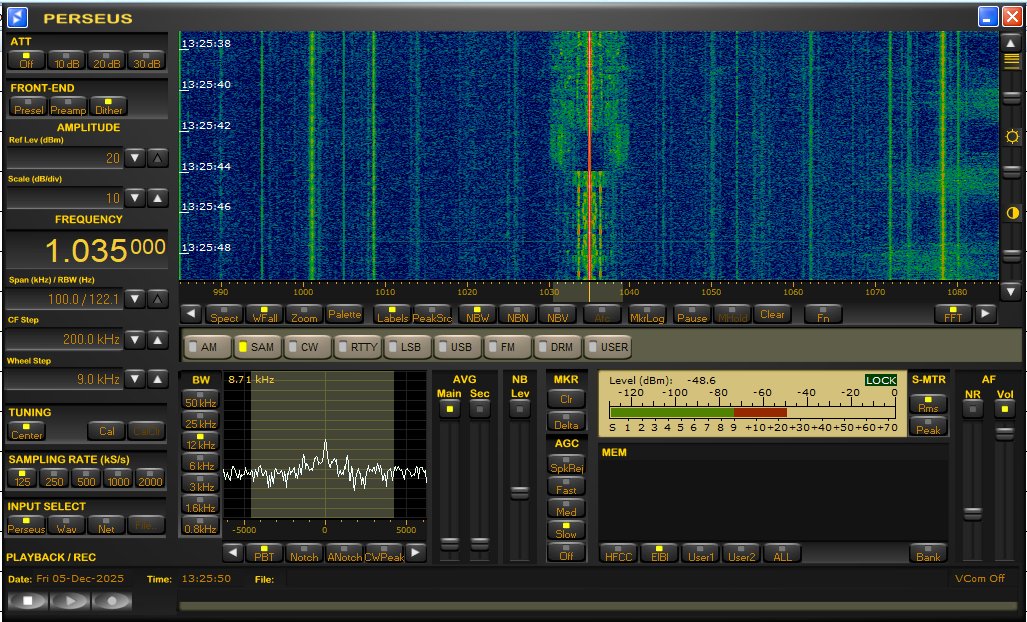The height and width of the screenshot is (622, 1027).
Task: Click the Cal tuning button
Action: (107, 431)
